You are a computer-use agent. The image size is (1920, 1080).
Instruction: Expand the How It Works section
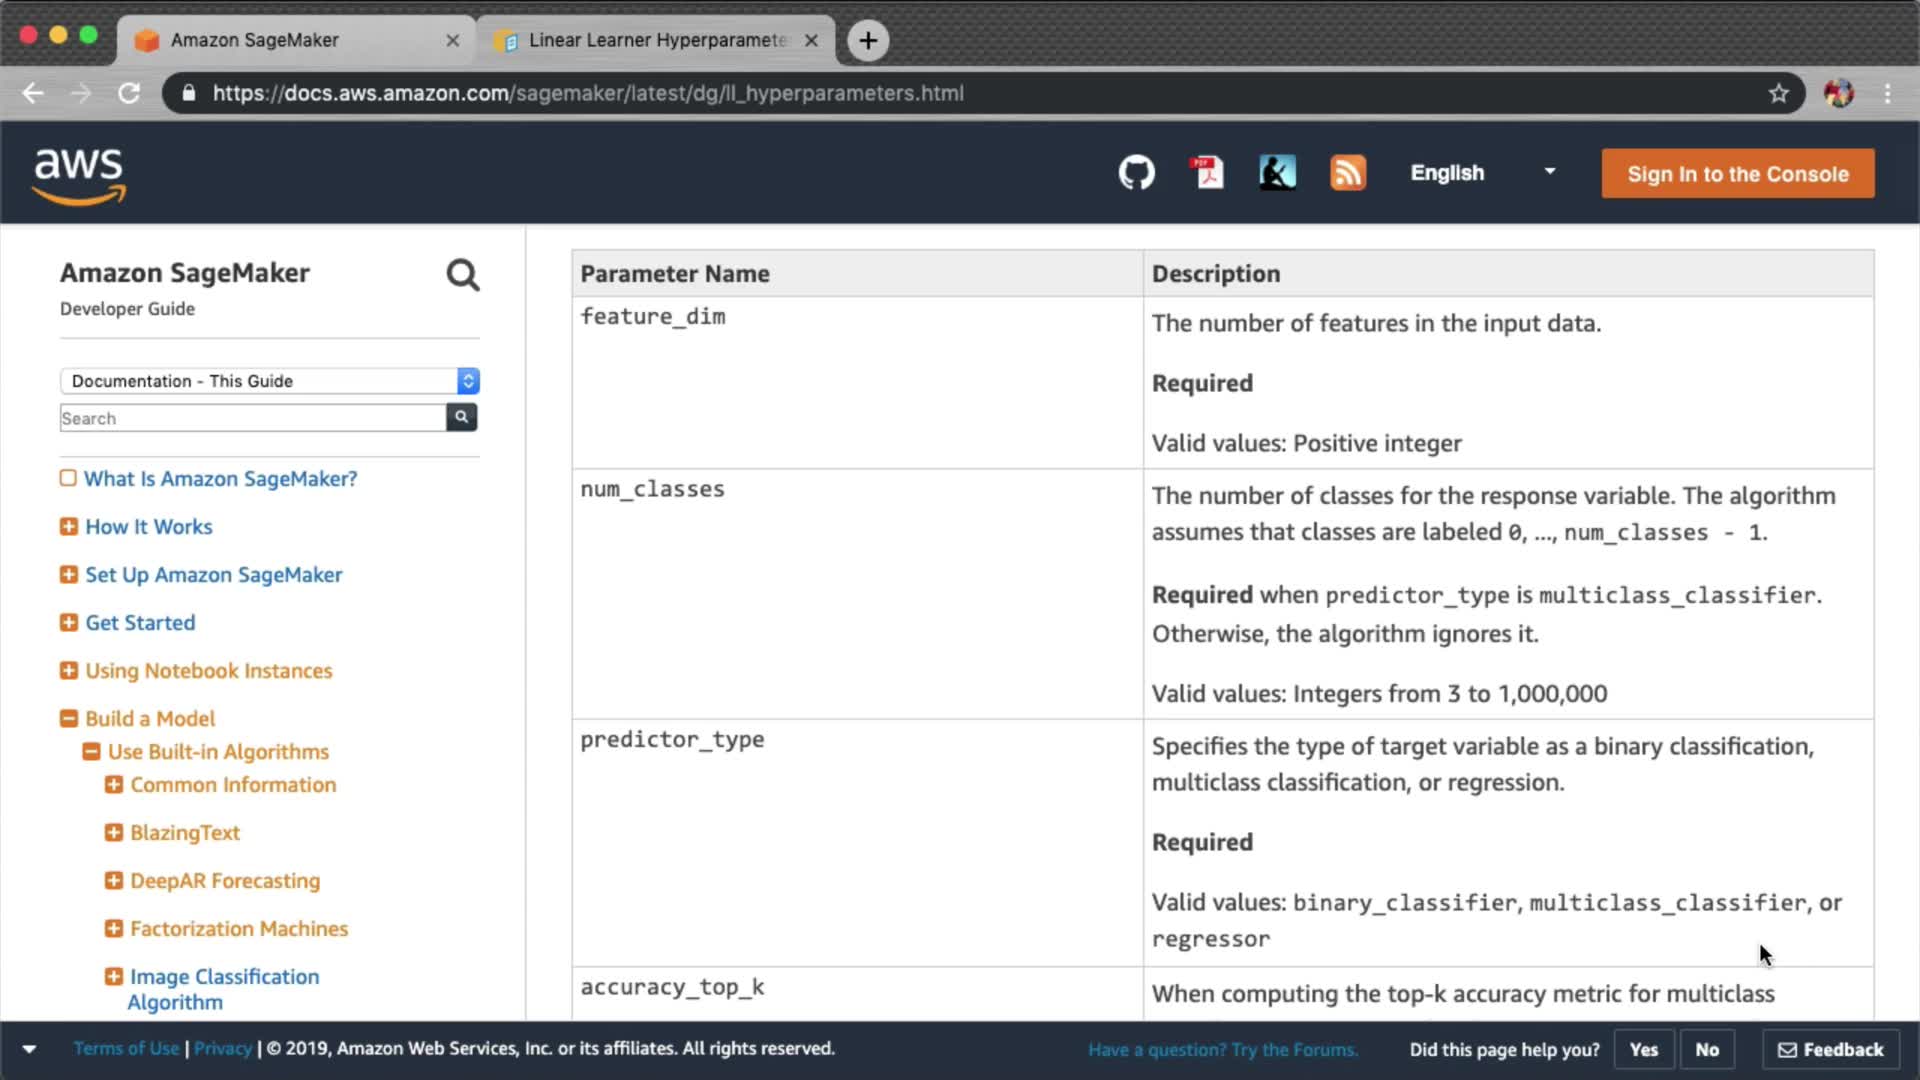pyautogui.click(x=68, y=526)
